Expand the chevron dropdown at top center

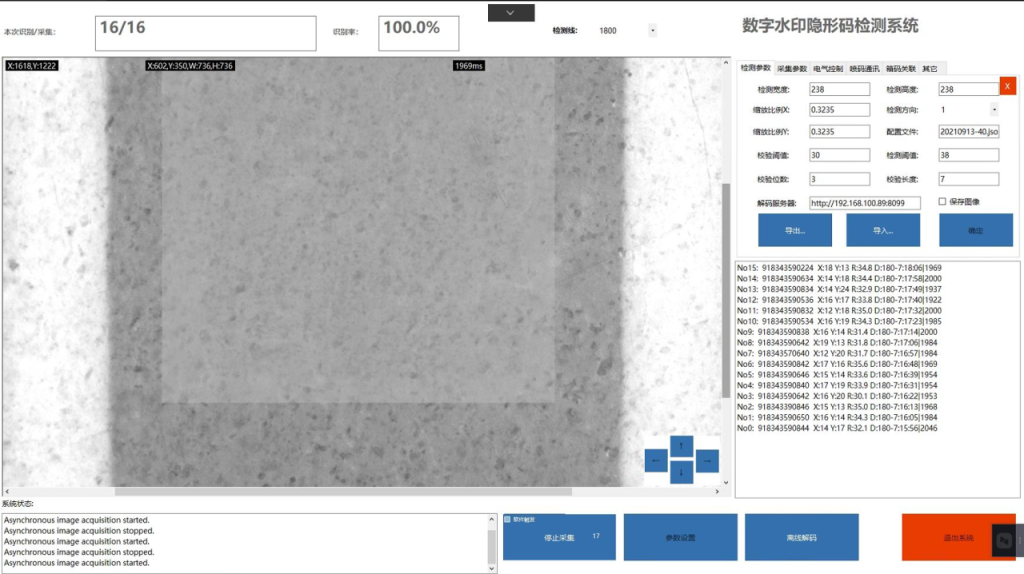coord(511,12)
